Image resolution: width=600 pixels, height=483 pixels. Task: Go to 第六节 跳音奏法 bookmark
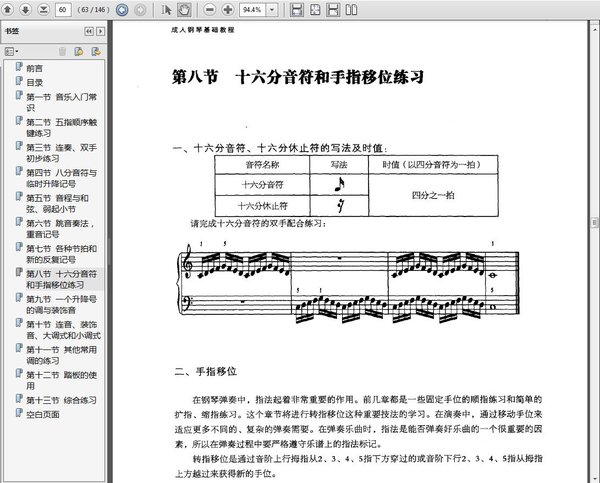point(60,228)
